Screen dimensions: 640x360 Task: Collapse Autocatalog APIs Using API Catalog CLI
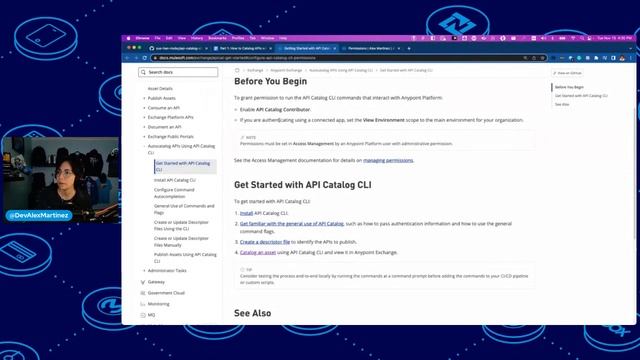[x=144, y=146]
